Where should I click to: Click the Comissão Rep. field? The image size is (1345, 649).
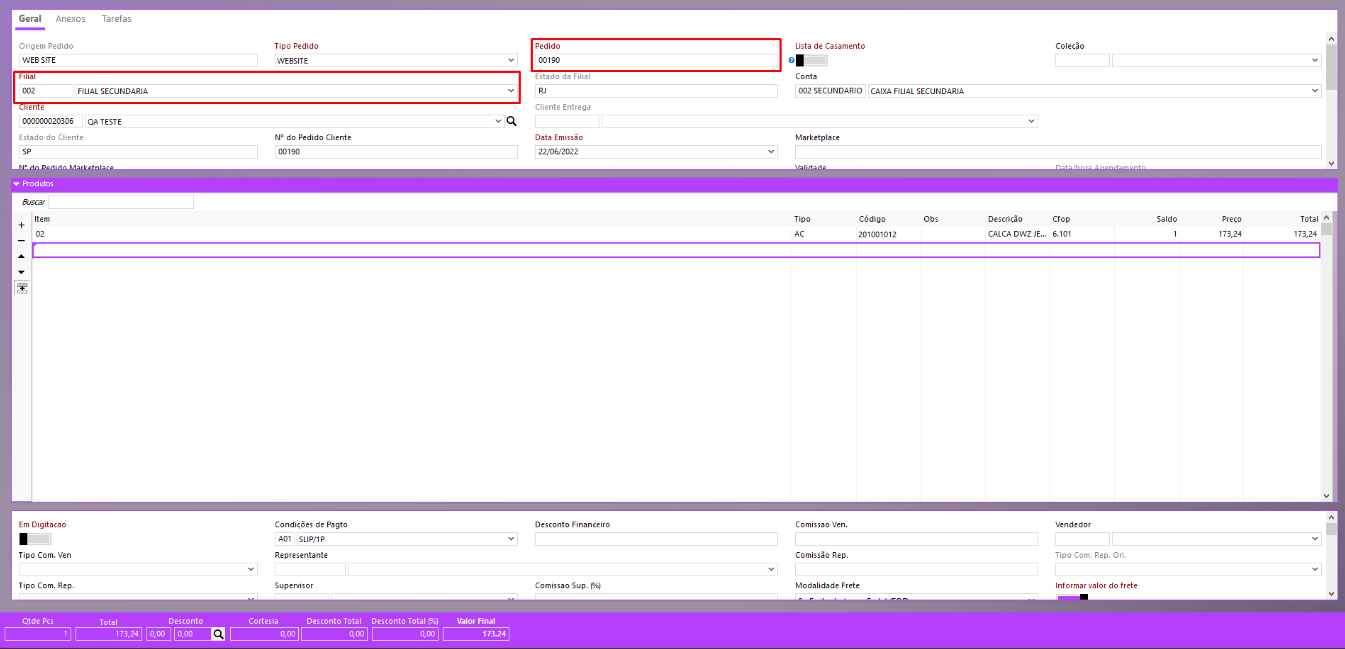pos(917,569)
